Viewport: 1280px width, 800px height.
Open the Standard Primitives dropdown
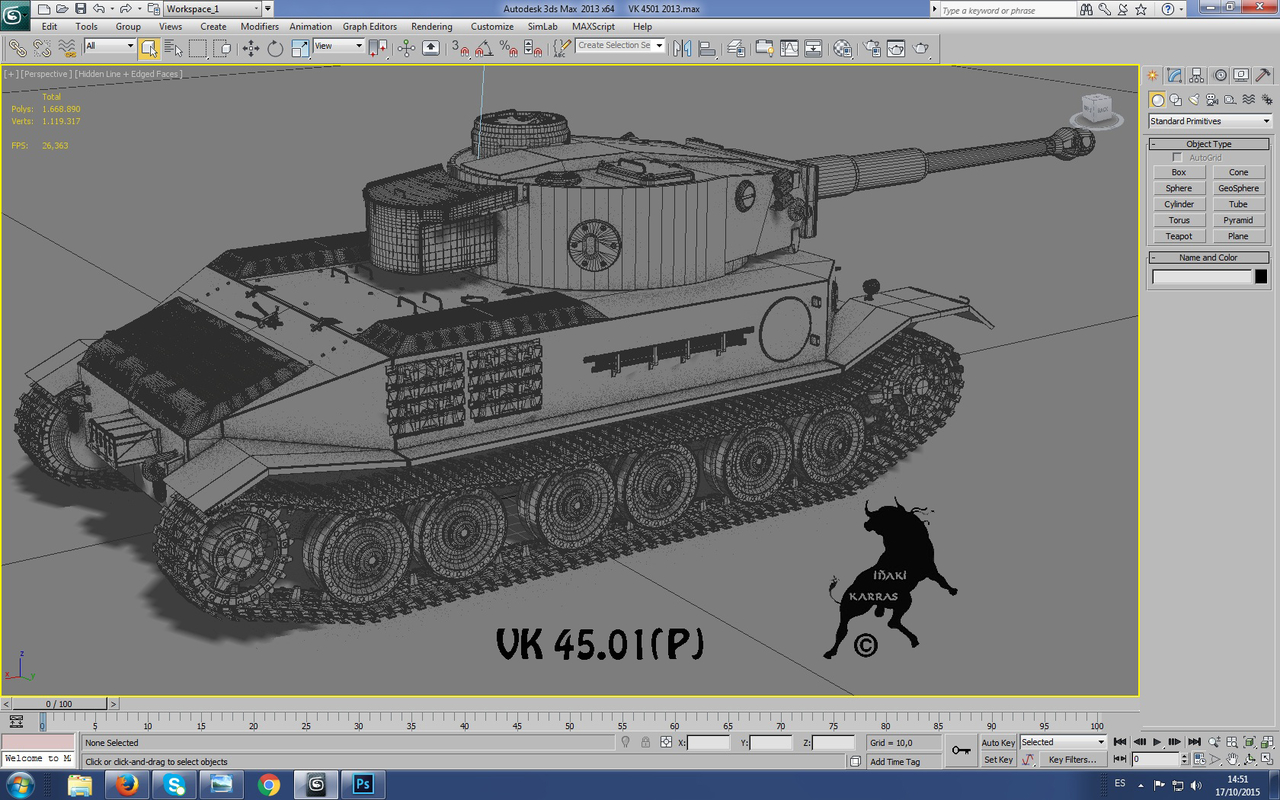1208,121
